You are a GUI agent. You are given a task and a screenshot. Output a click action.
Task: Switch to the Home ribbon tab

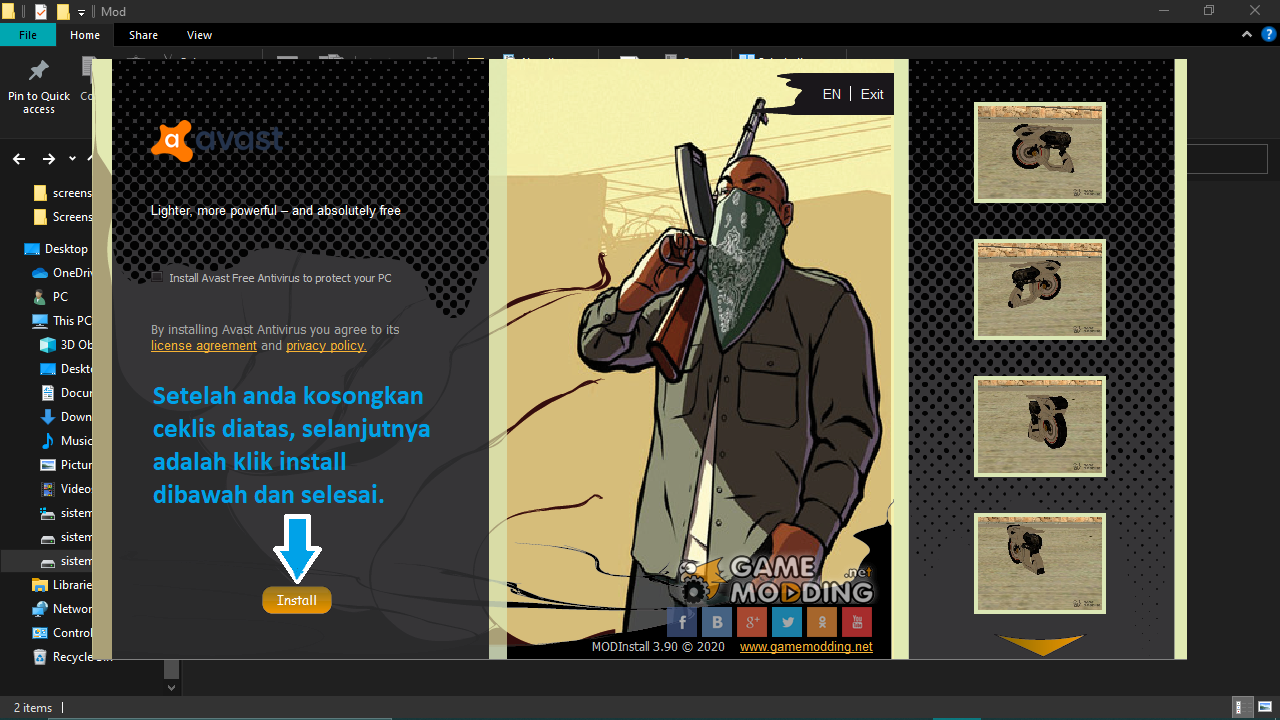pos(85,35)
